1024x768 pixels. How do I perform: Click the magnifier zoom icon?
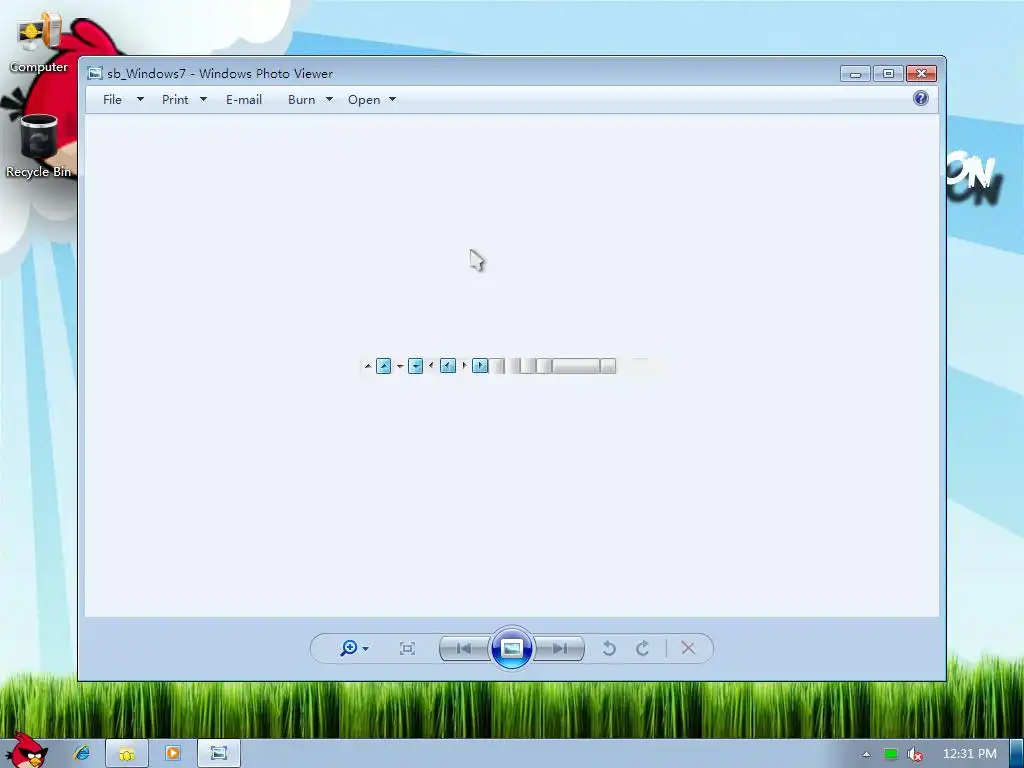click(x=348, y=648)
